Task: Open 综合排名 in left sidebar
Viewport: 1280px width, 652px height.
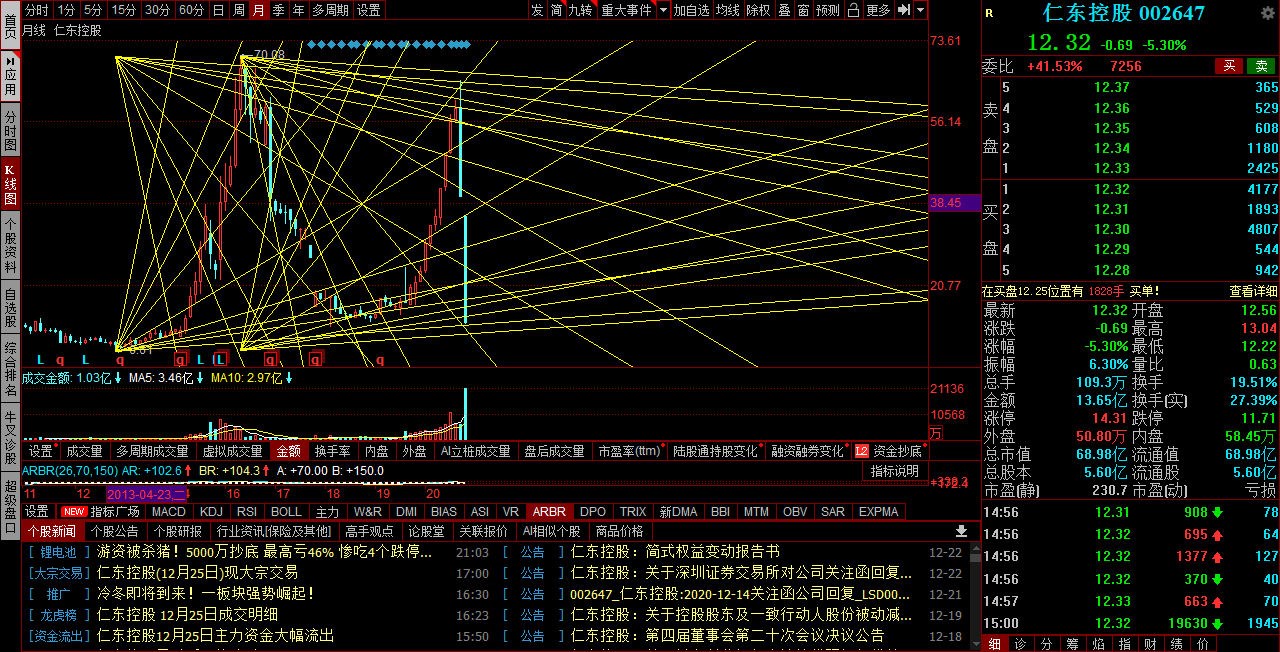Action: tap(10, 369)
